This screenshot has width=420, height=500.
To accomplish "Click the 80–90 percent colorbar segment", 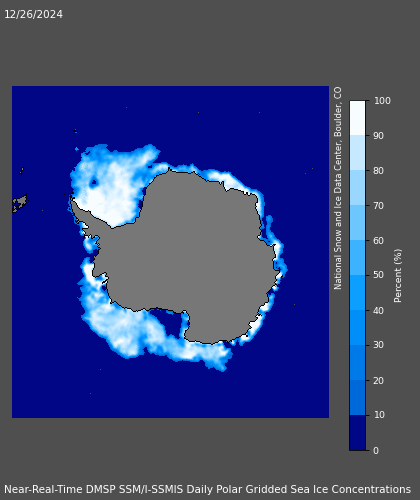I will (x=357, y=152).
